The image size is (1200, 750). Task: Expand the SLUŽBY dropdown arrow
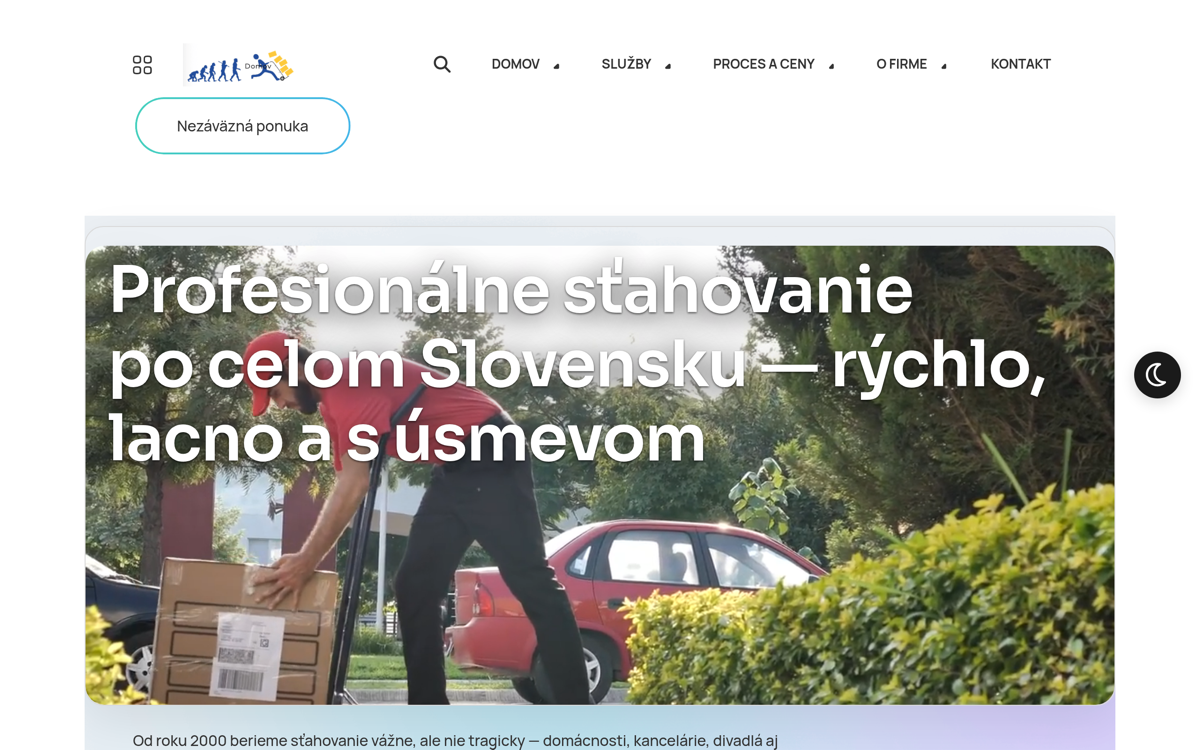(667, 68)
